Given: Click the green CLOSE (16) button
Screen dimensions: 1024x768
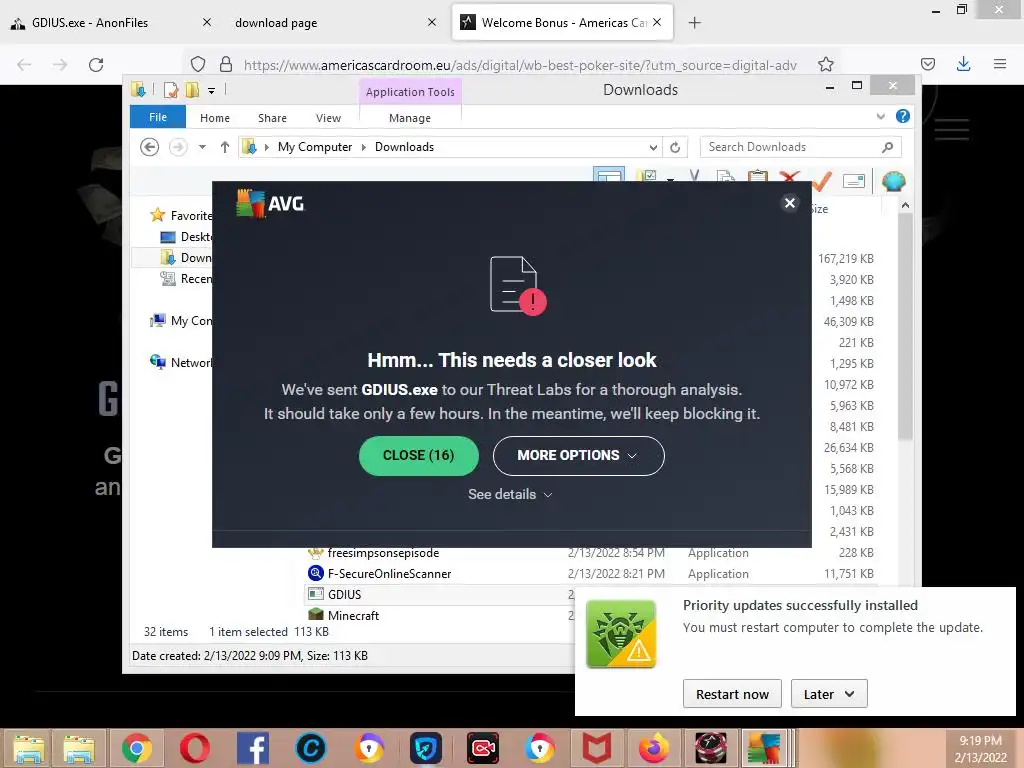Looking at the screenshot, I should pos(419,455).
